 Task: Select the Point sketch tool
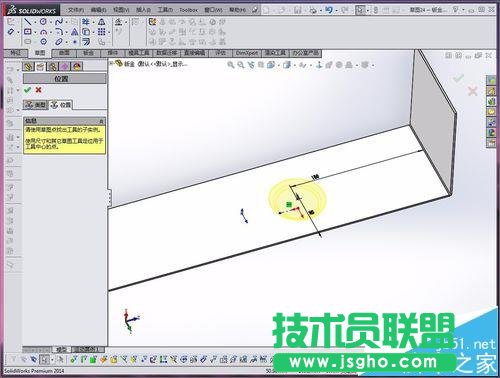(x=75, y=42)
